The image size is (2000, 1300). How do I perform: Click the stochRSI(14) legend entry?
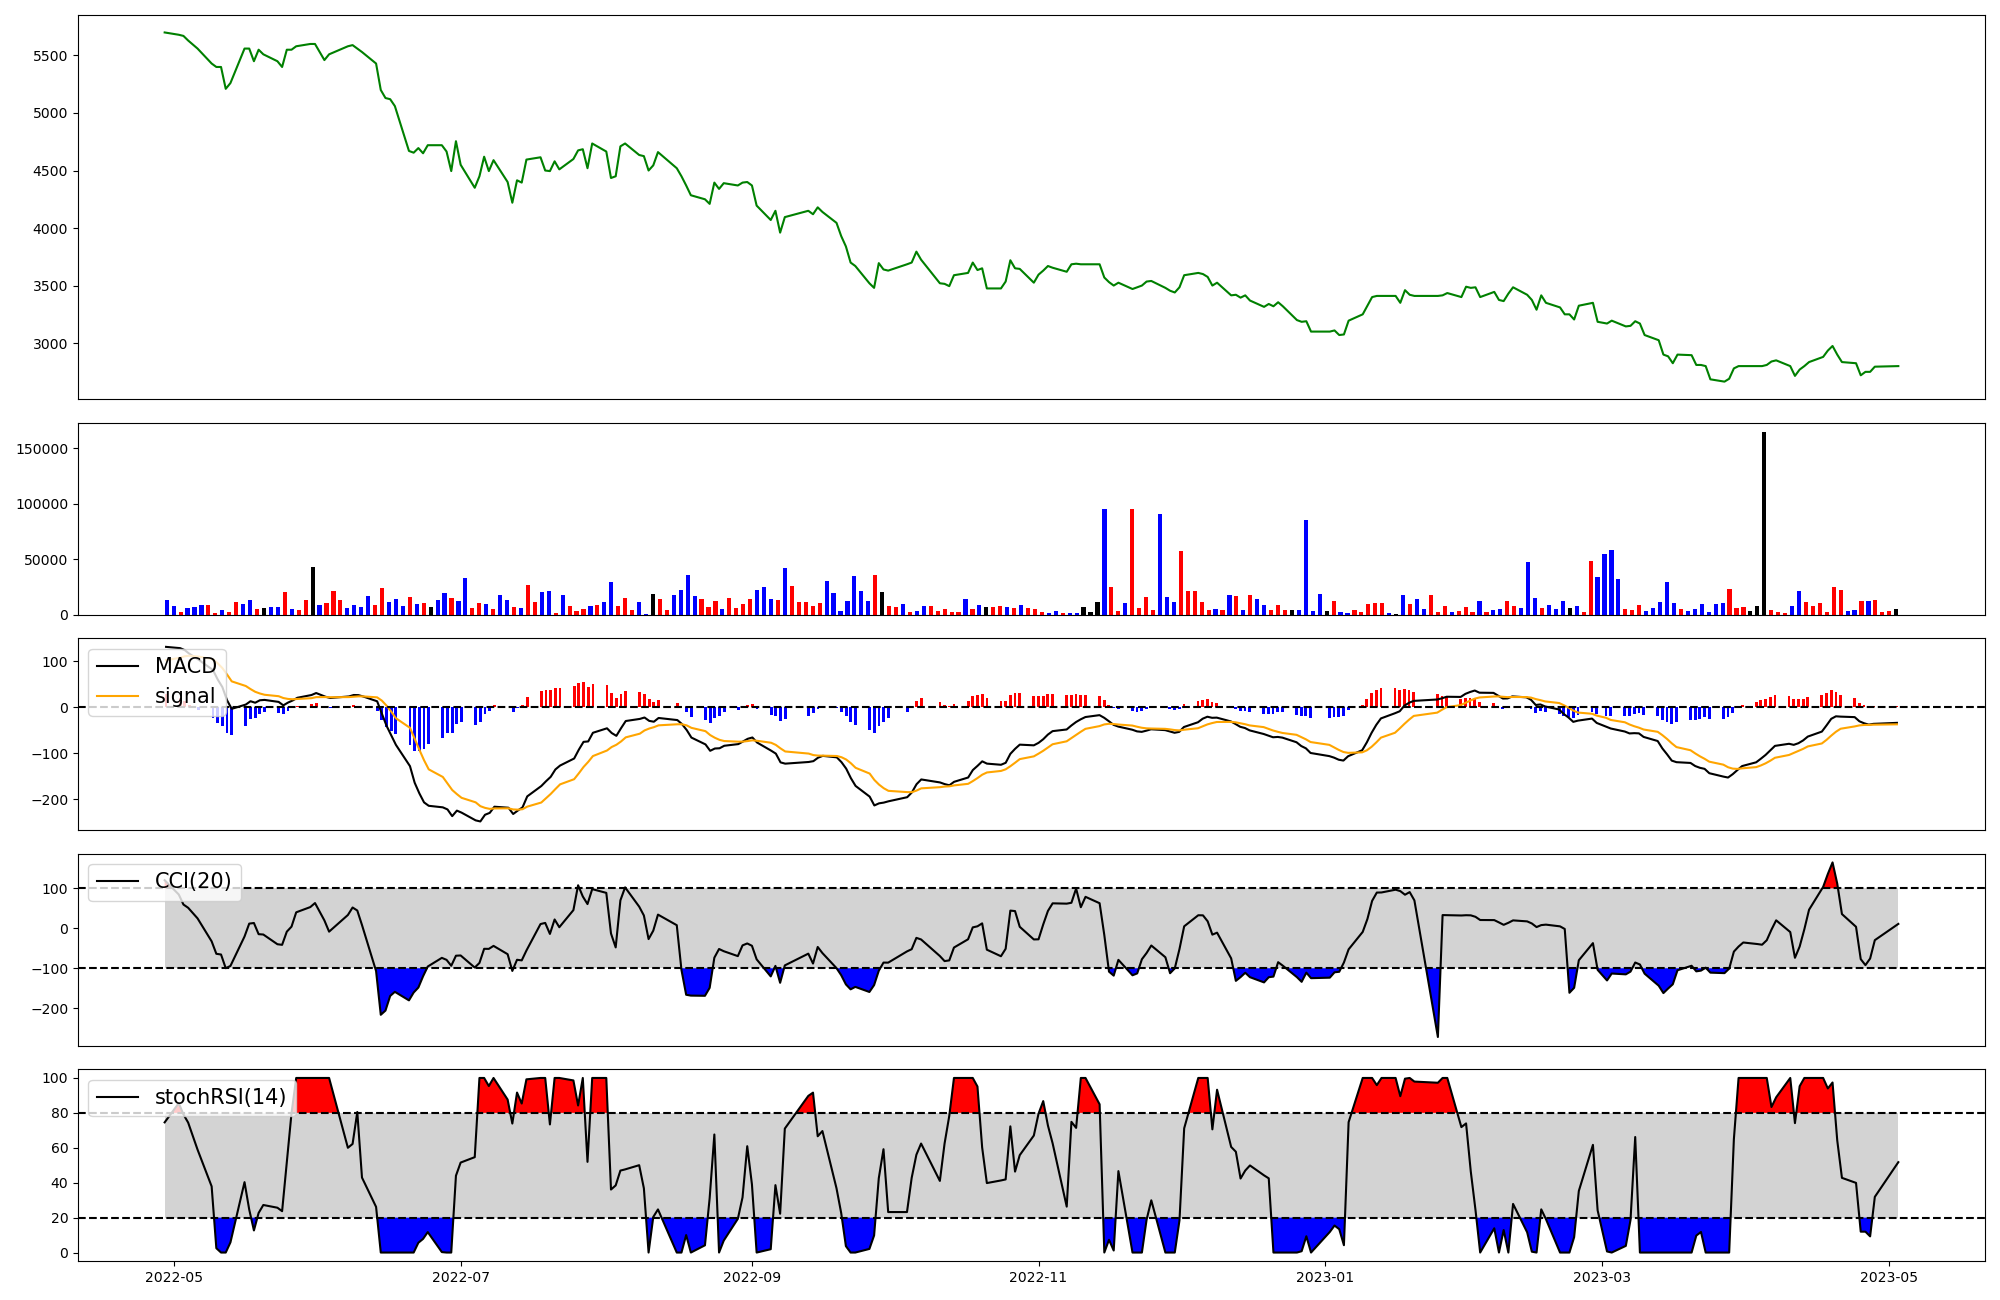[220, 1097]
